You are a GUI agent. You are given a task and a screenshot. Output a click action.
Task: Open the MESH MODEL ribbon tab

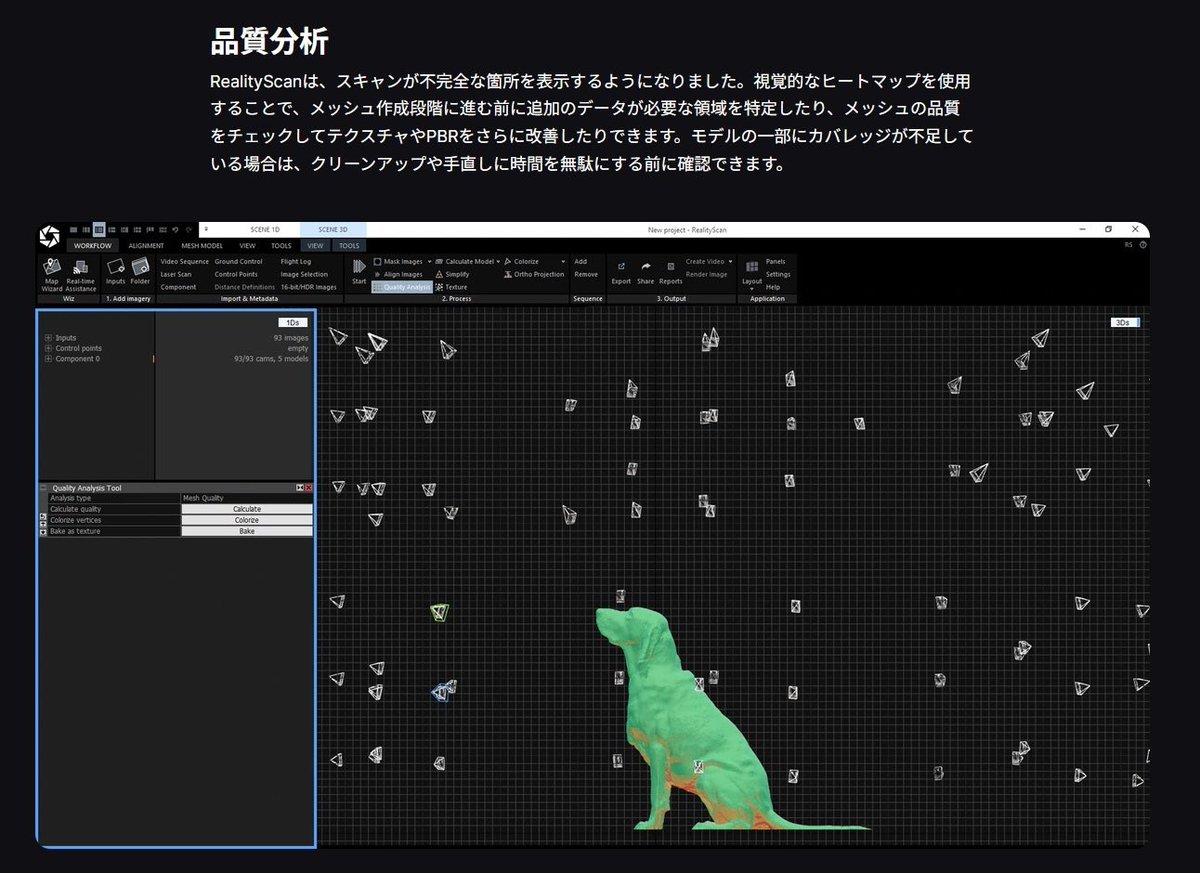point(202,245)
